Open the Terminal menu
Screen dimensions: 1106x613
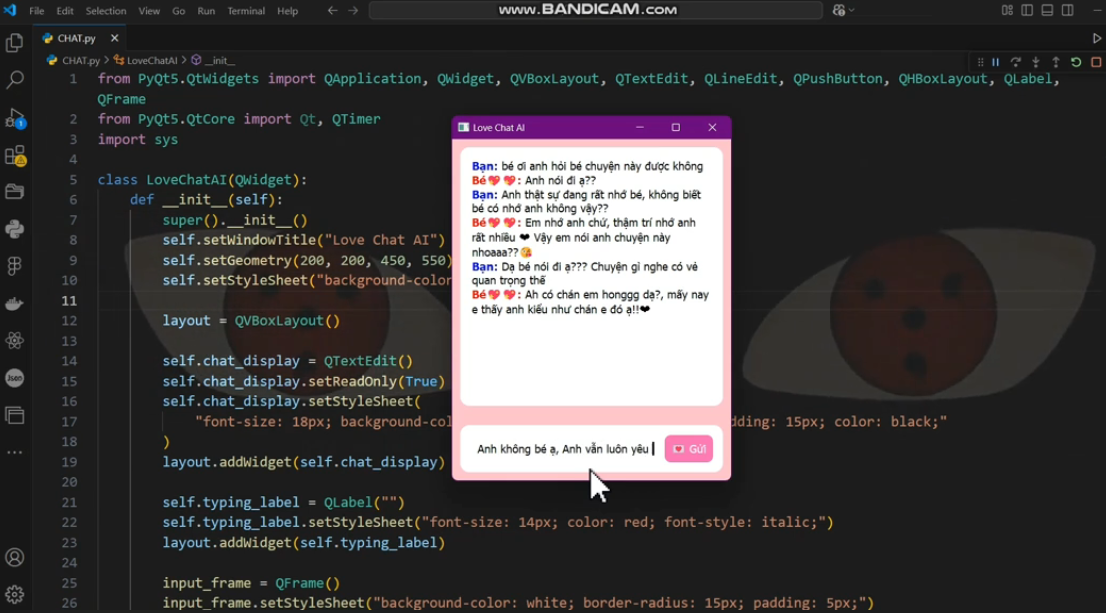coord(244,11)
